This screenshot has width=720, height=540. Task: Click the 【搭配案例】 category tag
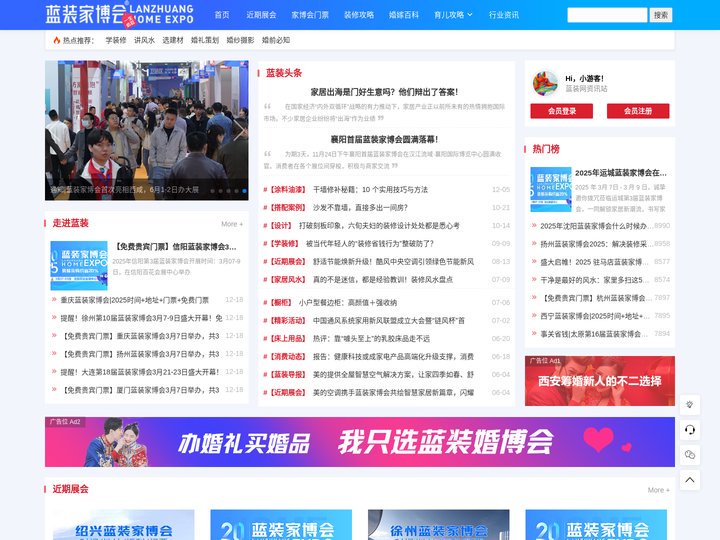287,208
